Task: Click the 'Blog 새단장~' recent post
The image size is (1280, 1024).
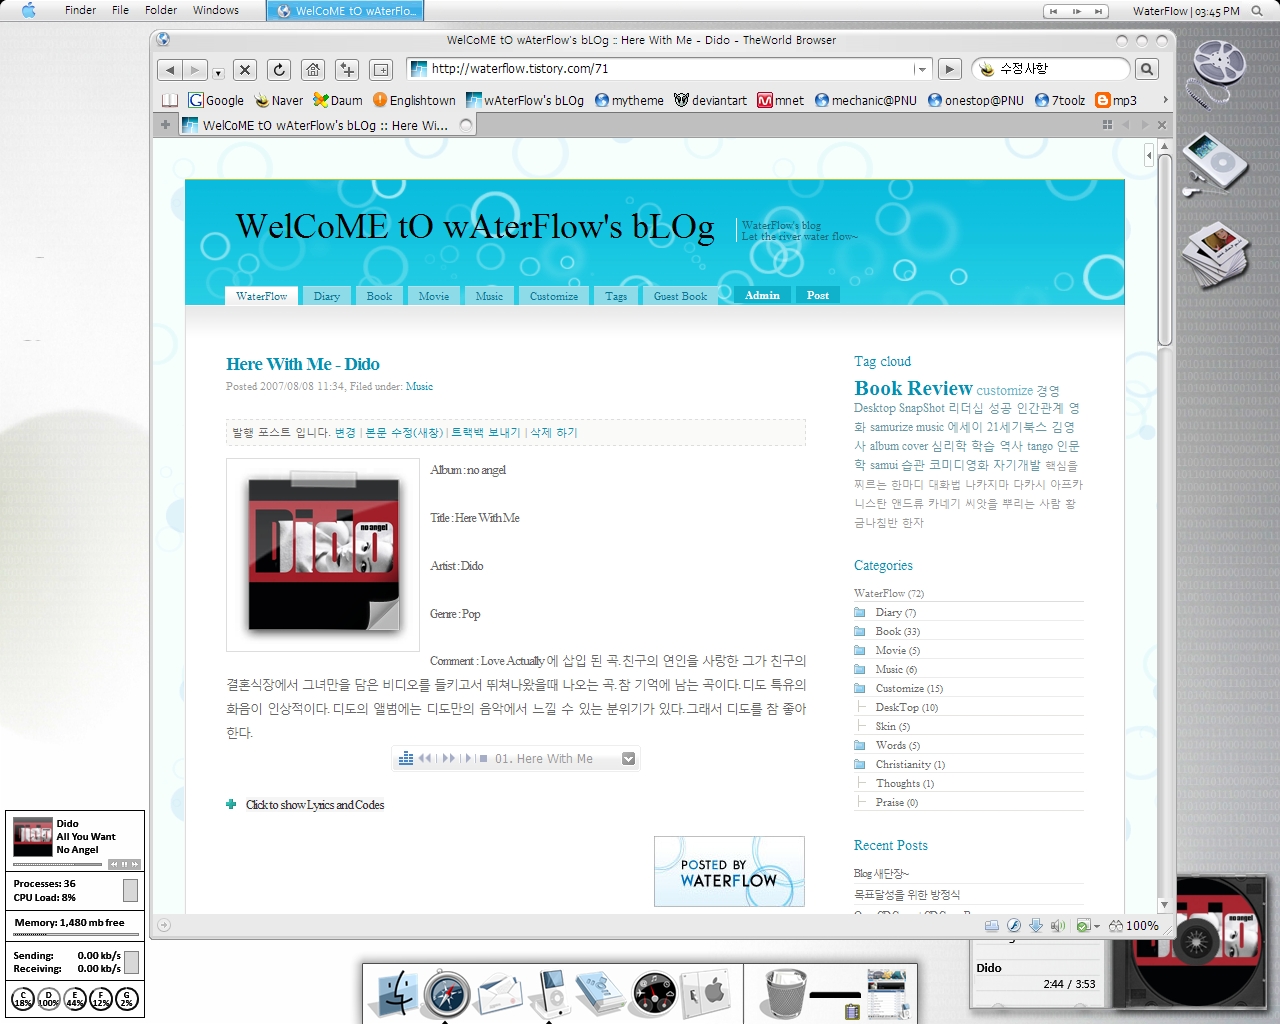Action: (881, 873)
